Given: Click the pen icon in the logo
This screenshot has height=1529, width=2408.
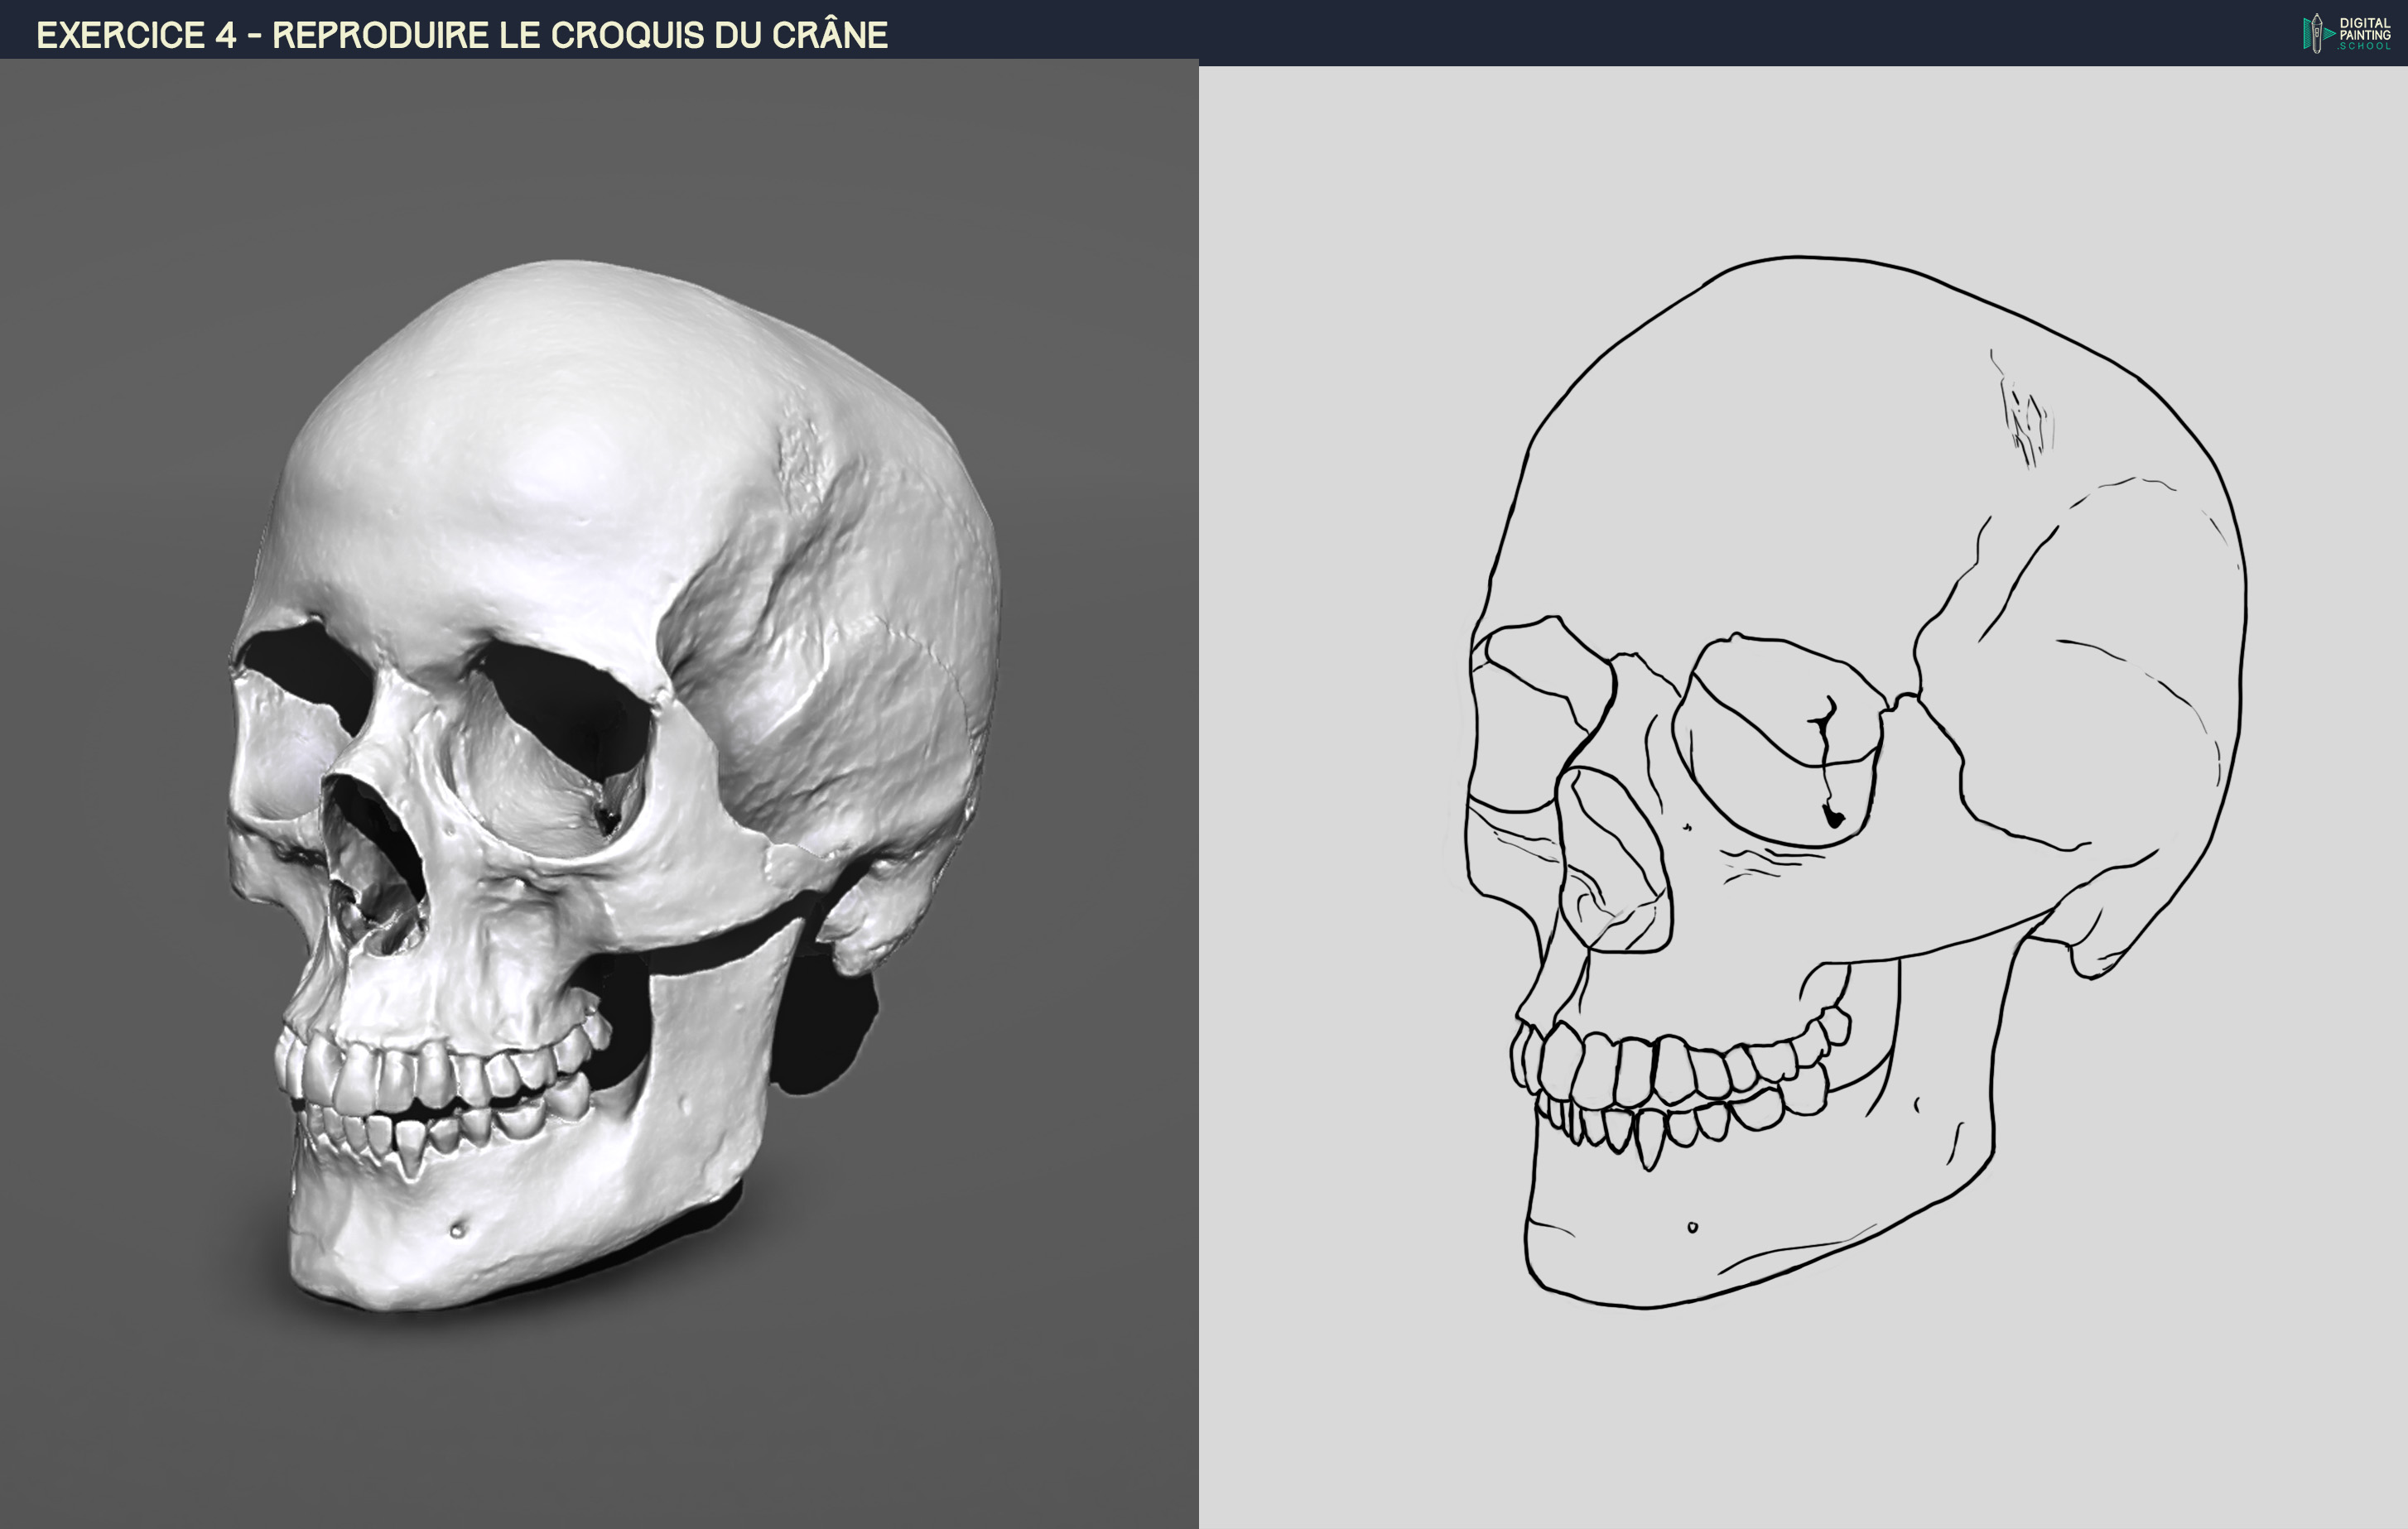Looking at the screenshot, I should [x=2316, y=33].
